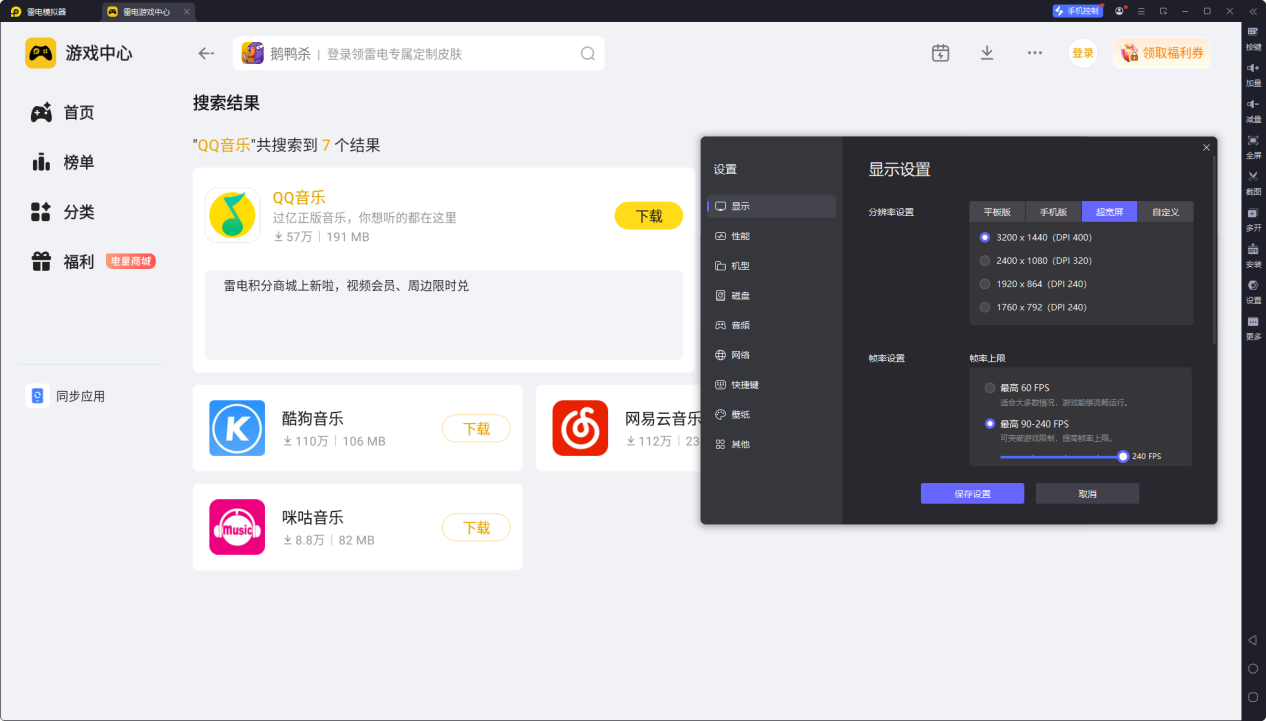The width and height of the screenshot is (1266, 721).
Task: Click the back arrow beside search box
Action: (x=206, y=54)
